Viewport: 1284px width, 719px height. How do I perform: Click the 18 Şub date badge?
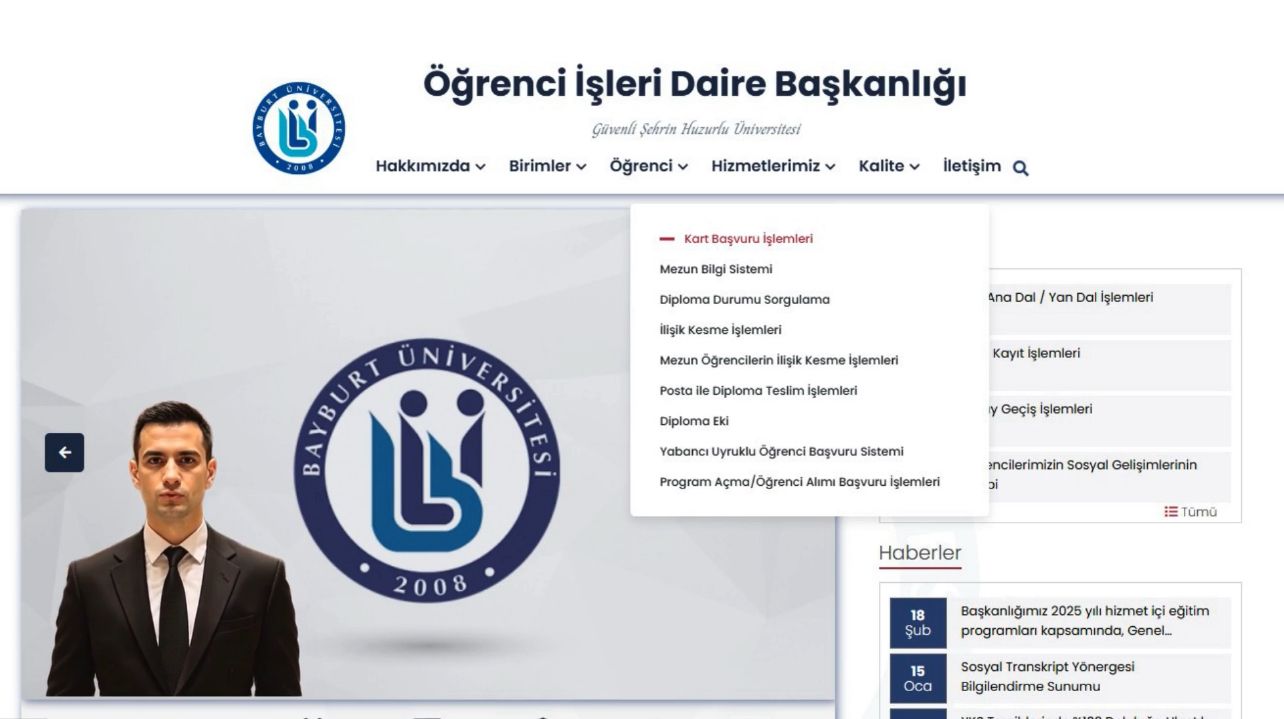pos(918,623)
